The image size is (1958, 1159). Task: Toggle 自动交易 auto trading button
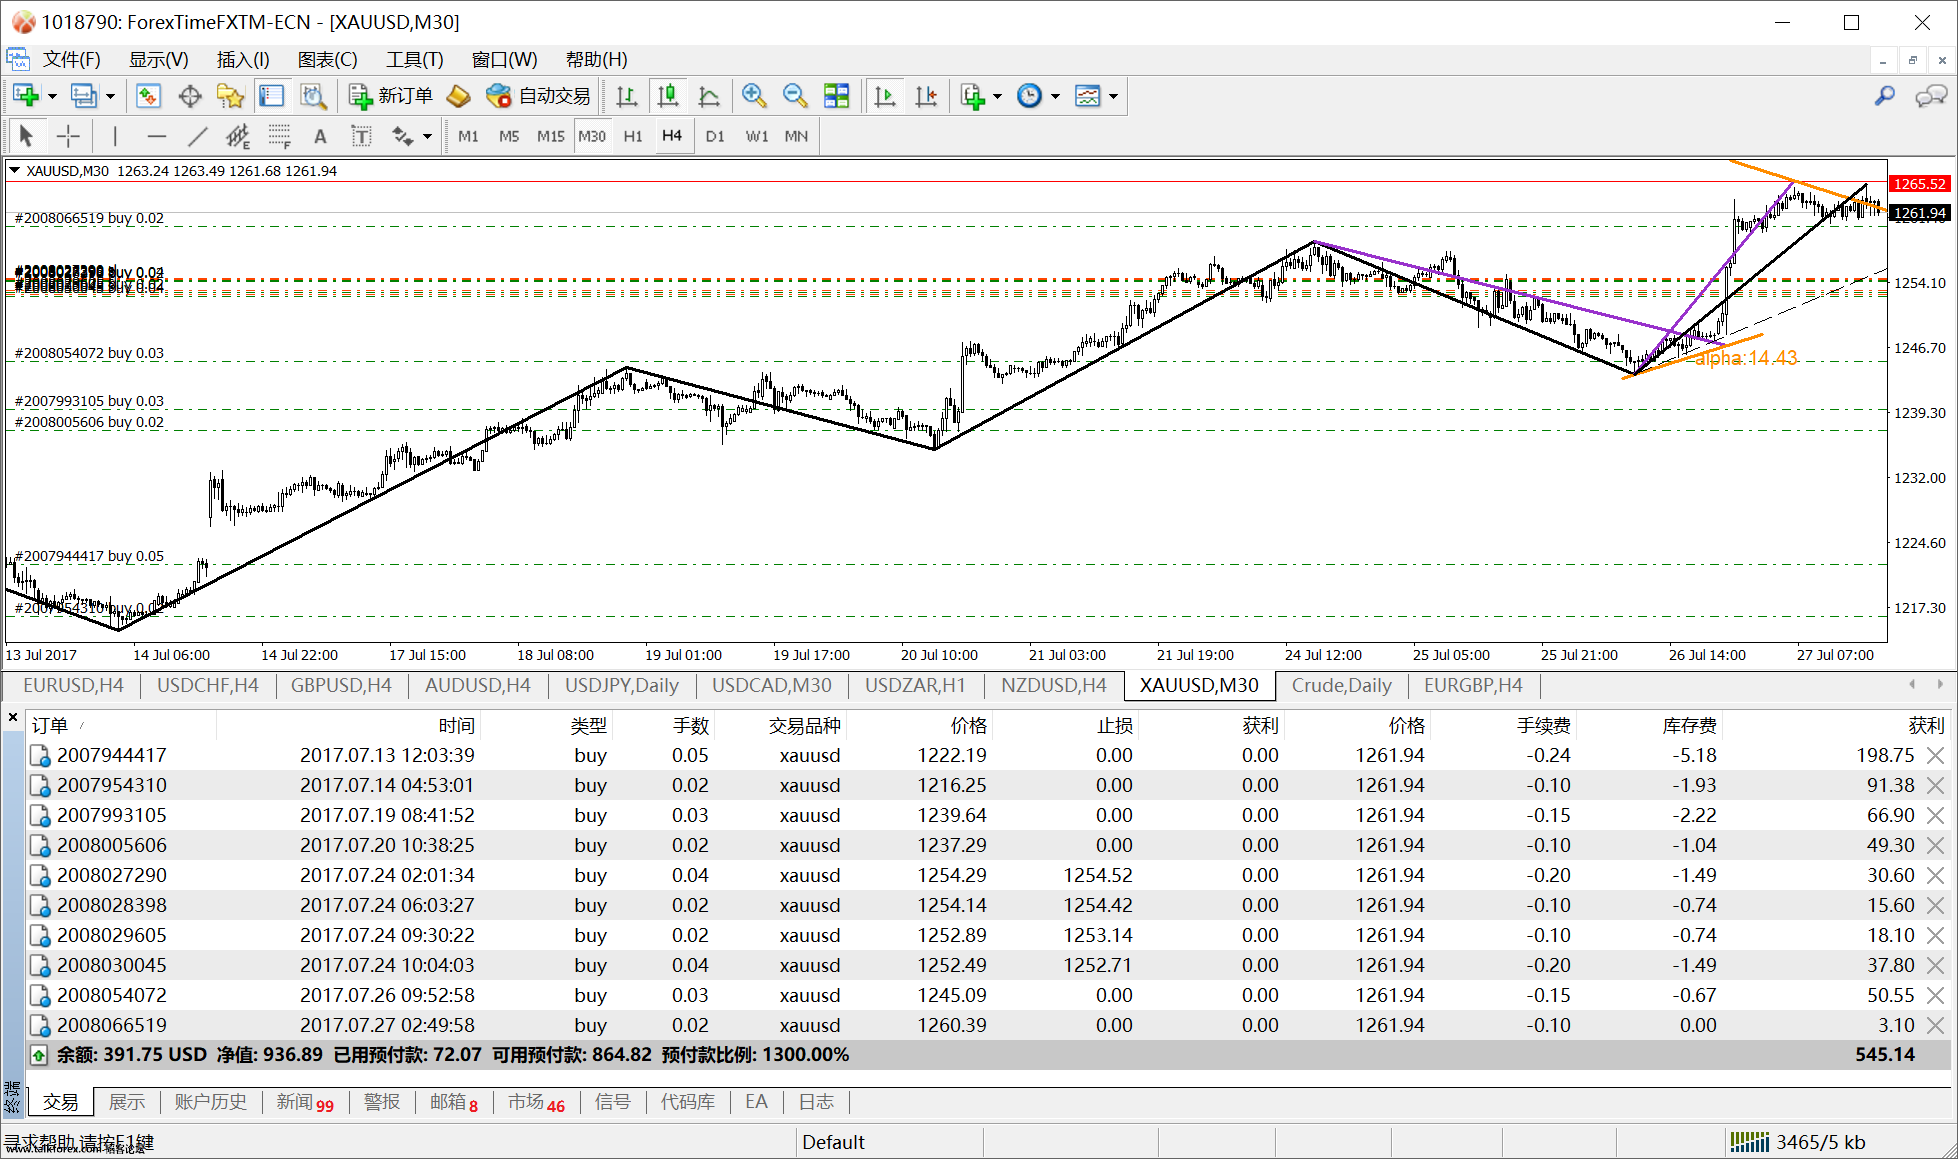tap(538, 96)
